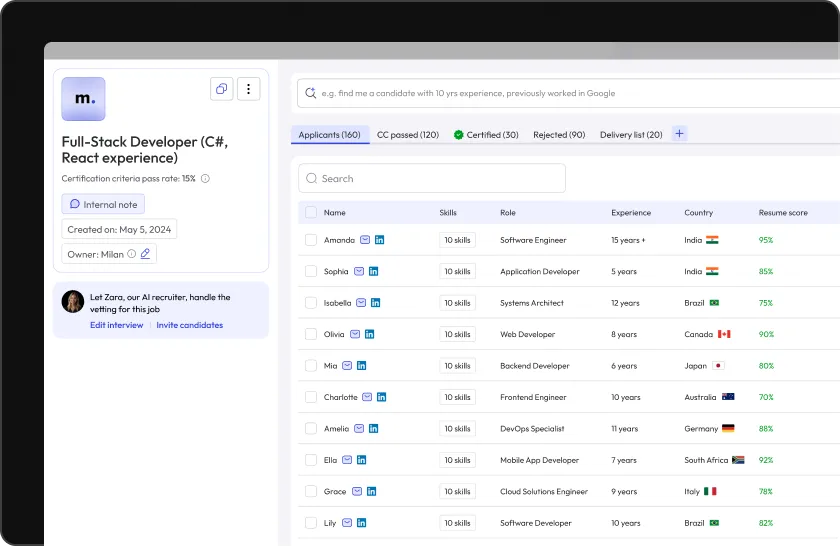Click the copy job icon button
840x546 pixels.
(222, 89)
